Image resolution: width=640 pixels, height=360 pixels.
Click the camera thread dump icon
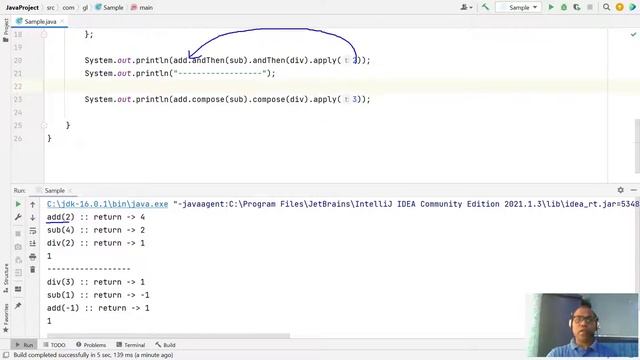pos(18,247)
